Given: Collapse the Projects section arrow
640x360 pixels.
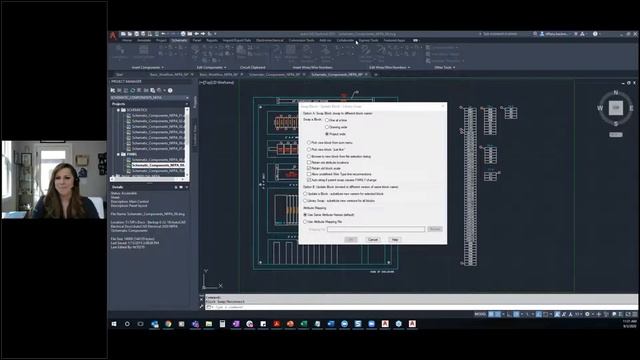Looking at the screenshot, I should [x=187, y=104].
